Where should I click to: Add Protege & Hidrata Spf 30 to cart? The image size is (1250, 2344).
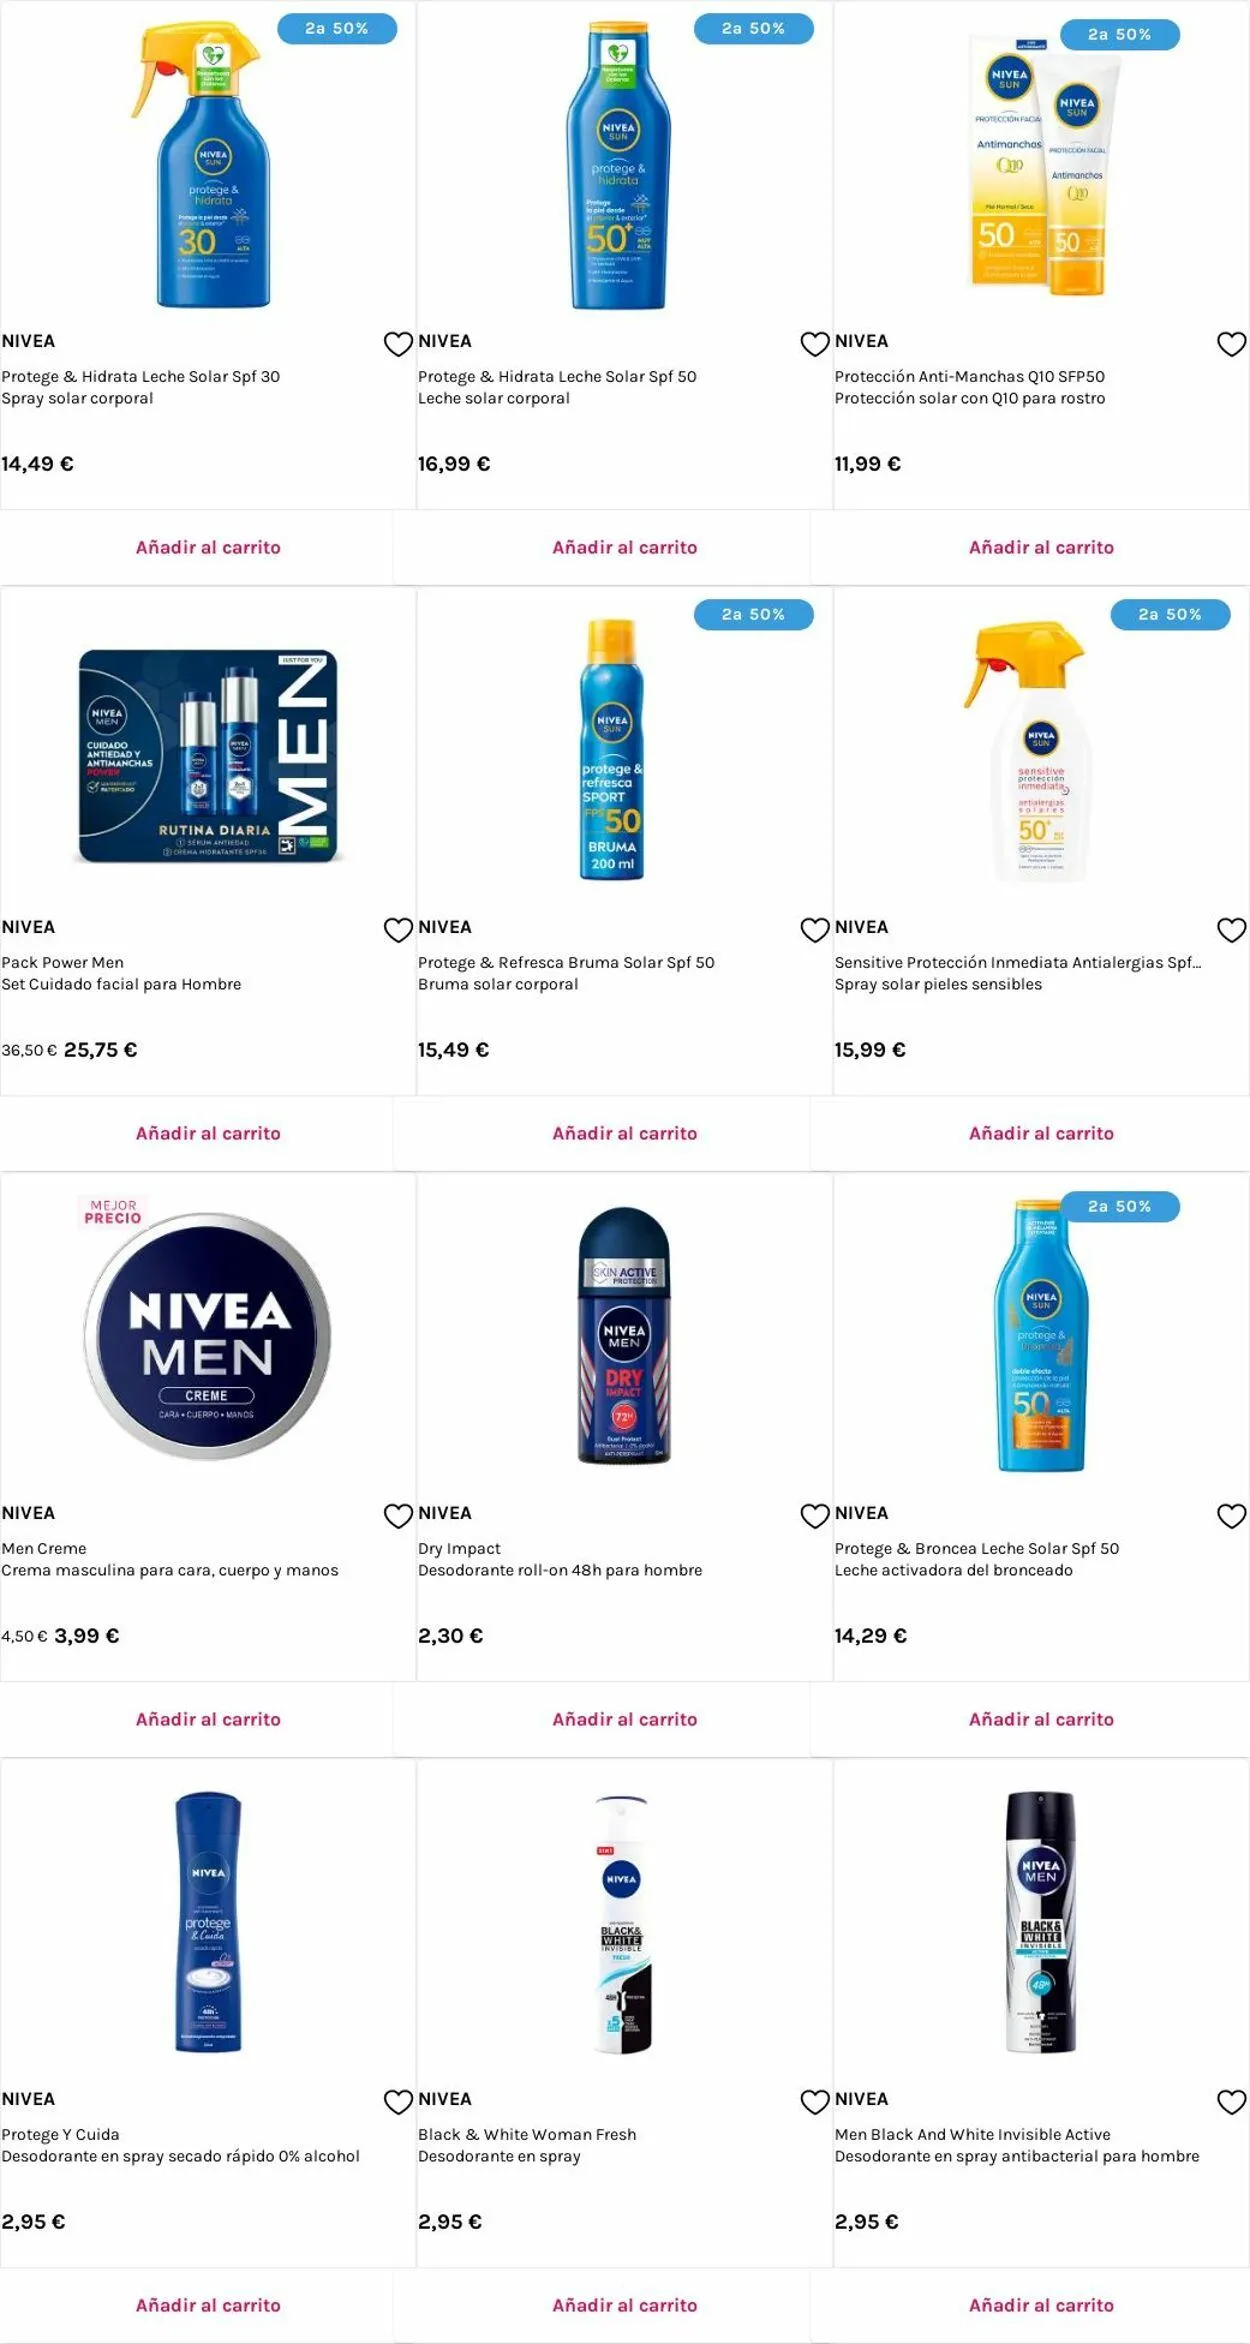[x=208, y=547]
